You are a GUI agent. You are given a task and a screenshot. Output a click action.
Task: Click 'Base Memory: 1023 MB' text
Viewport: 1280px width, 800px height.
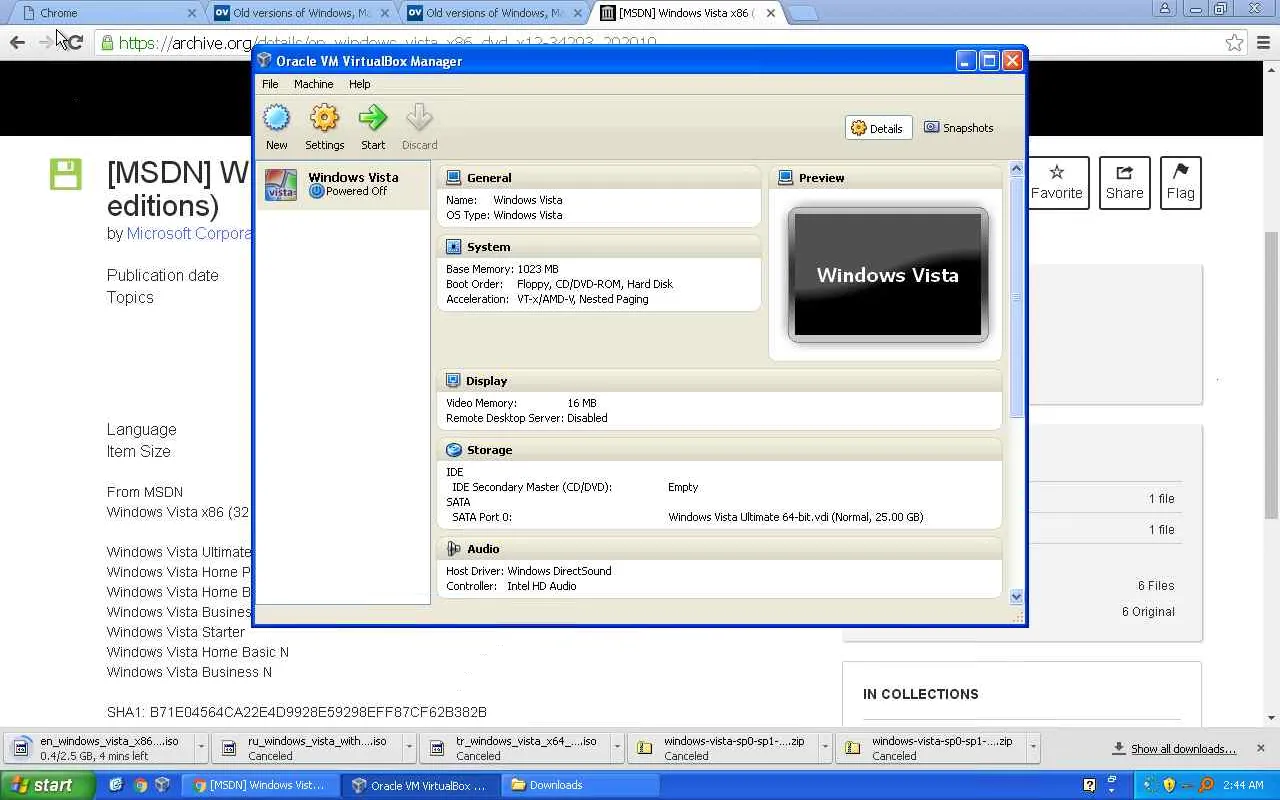[502, 269]
